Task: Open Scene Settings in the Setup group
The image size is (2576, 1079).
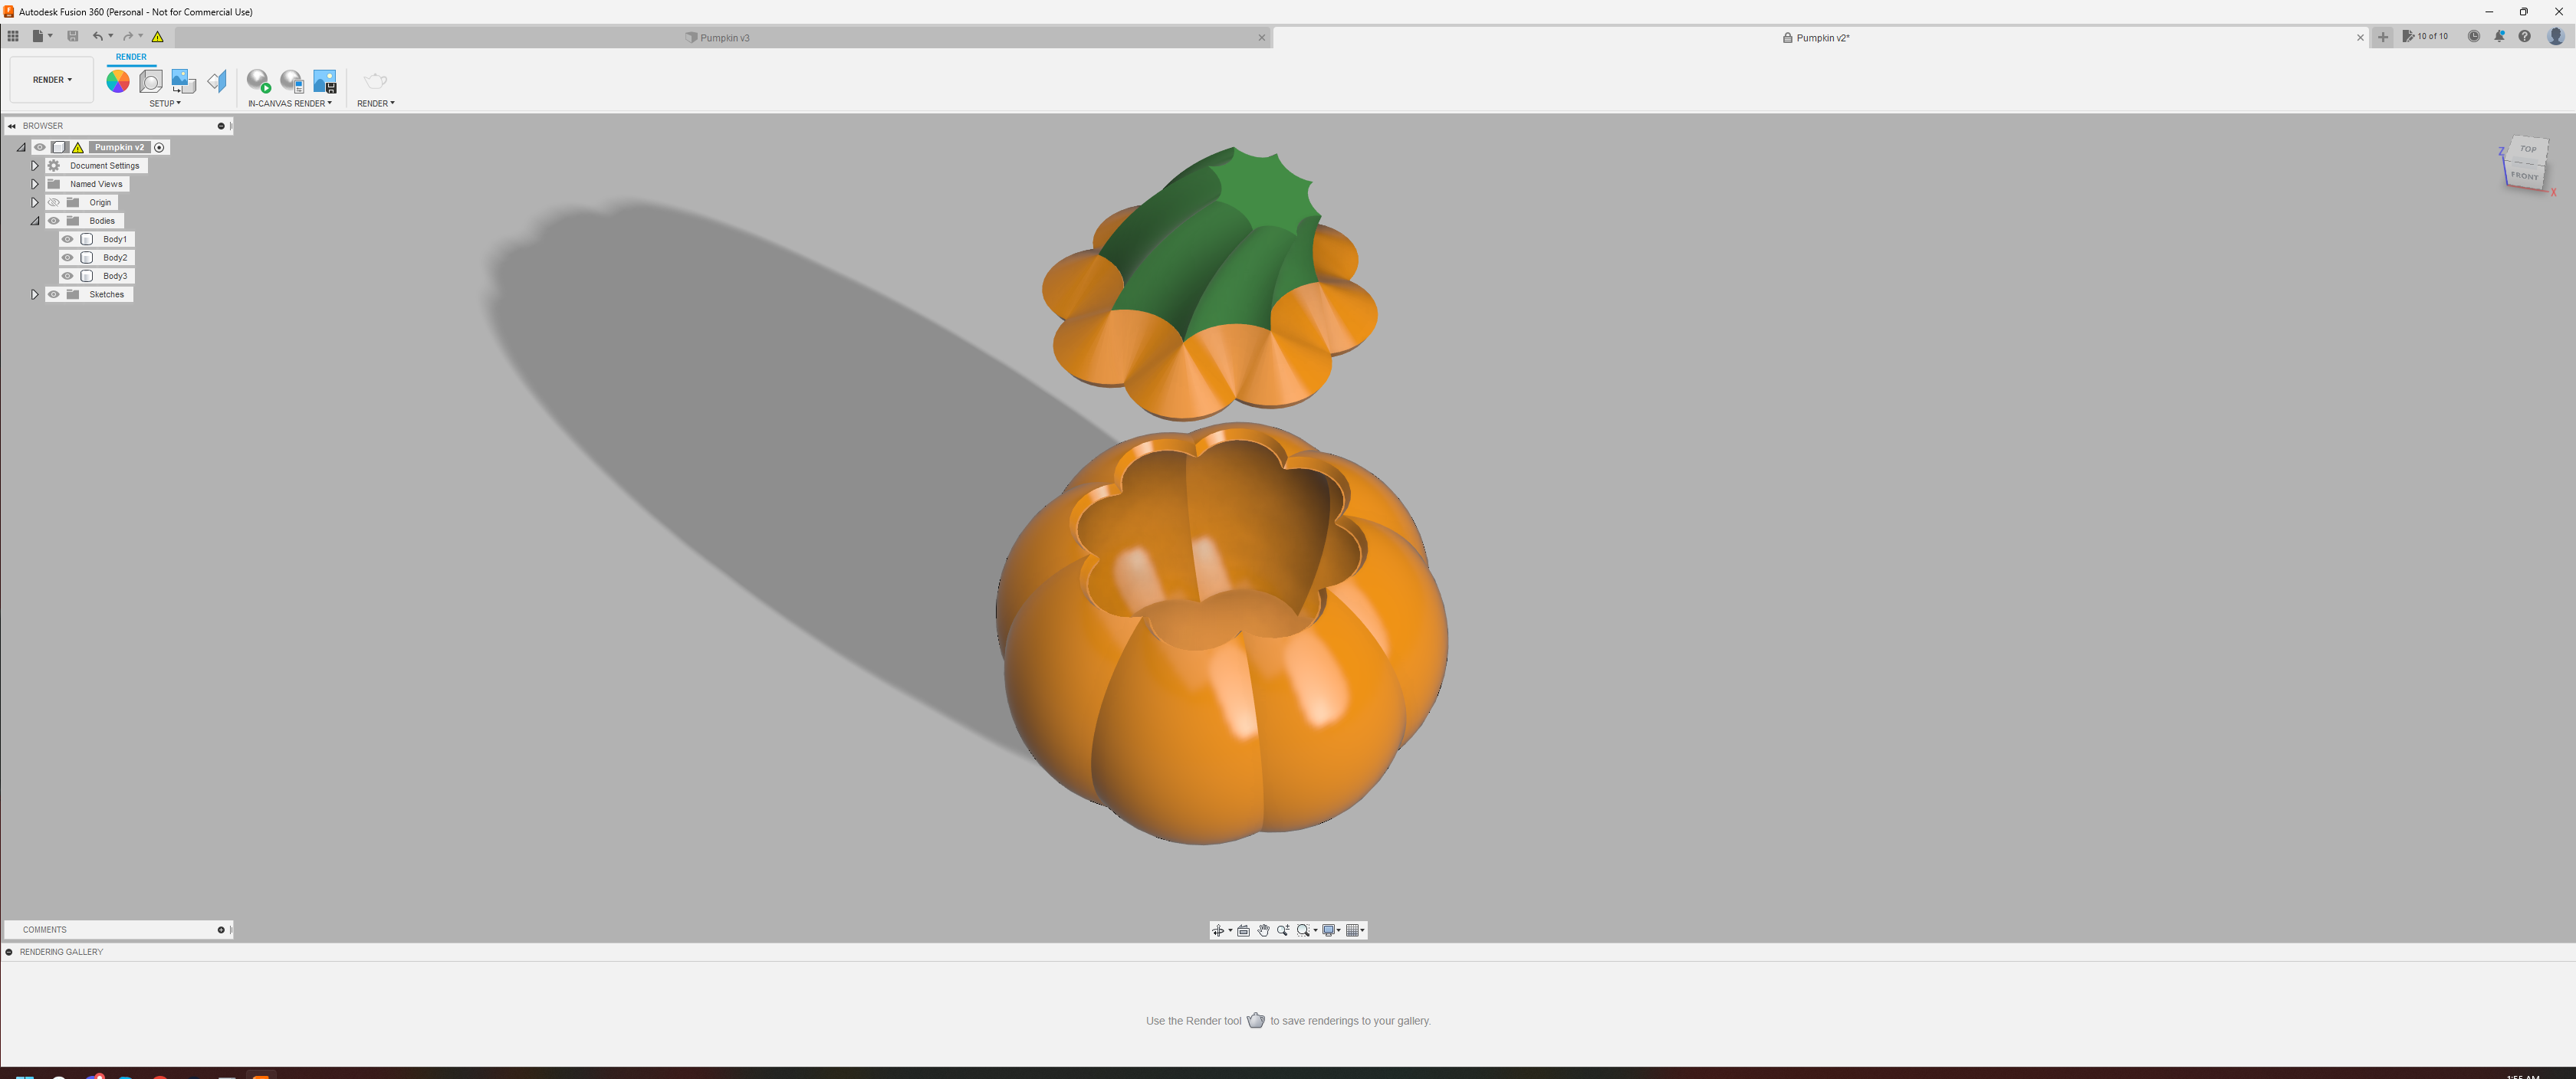Action: coord(151,81)
